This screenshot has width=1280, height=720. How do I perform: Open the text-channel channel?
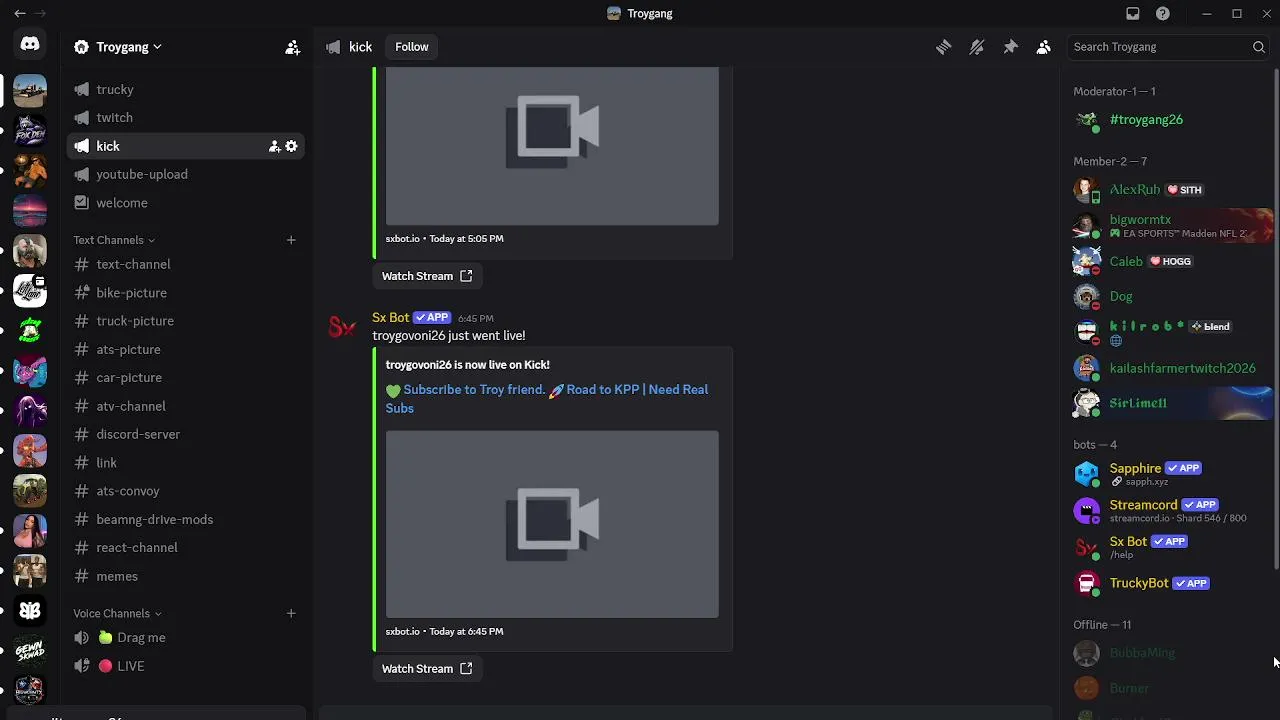pyautogui.click(x=186, y=264)
